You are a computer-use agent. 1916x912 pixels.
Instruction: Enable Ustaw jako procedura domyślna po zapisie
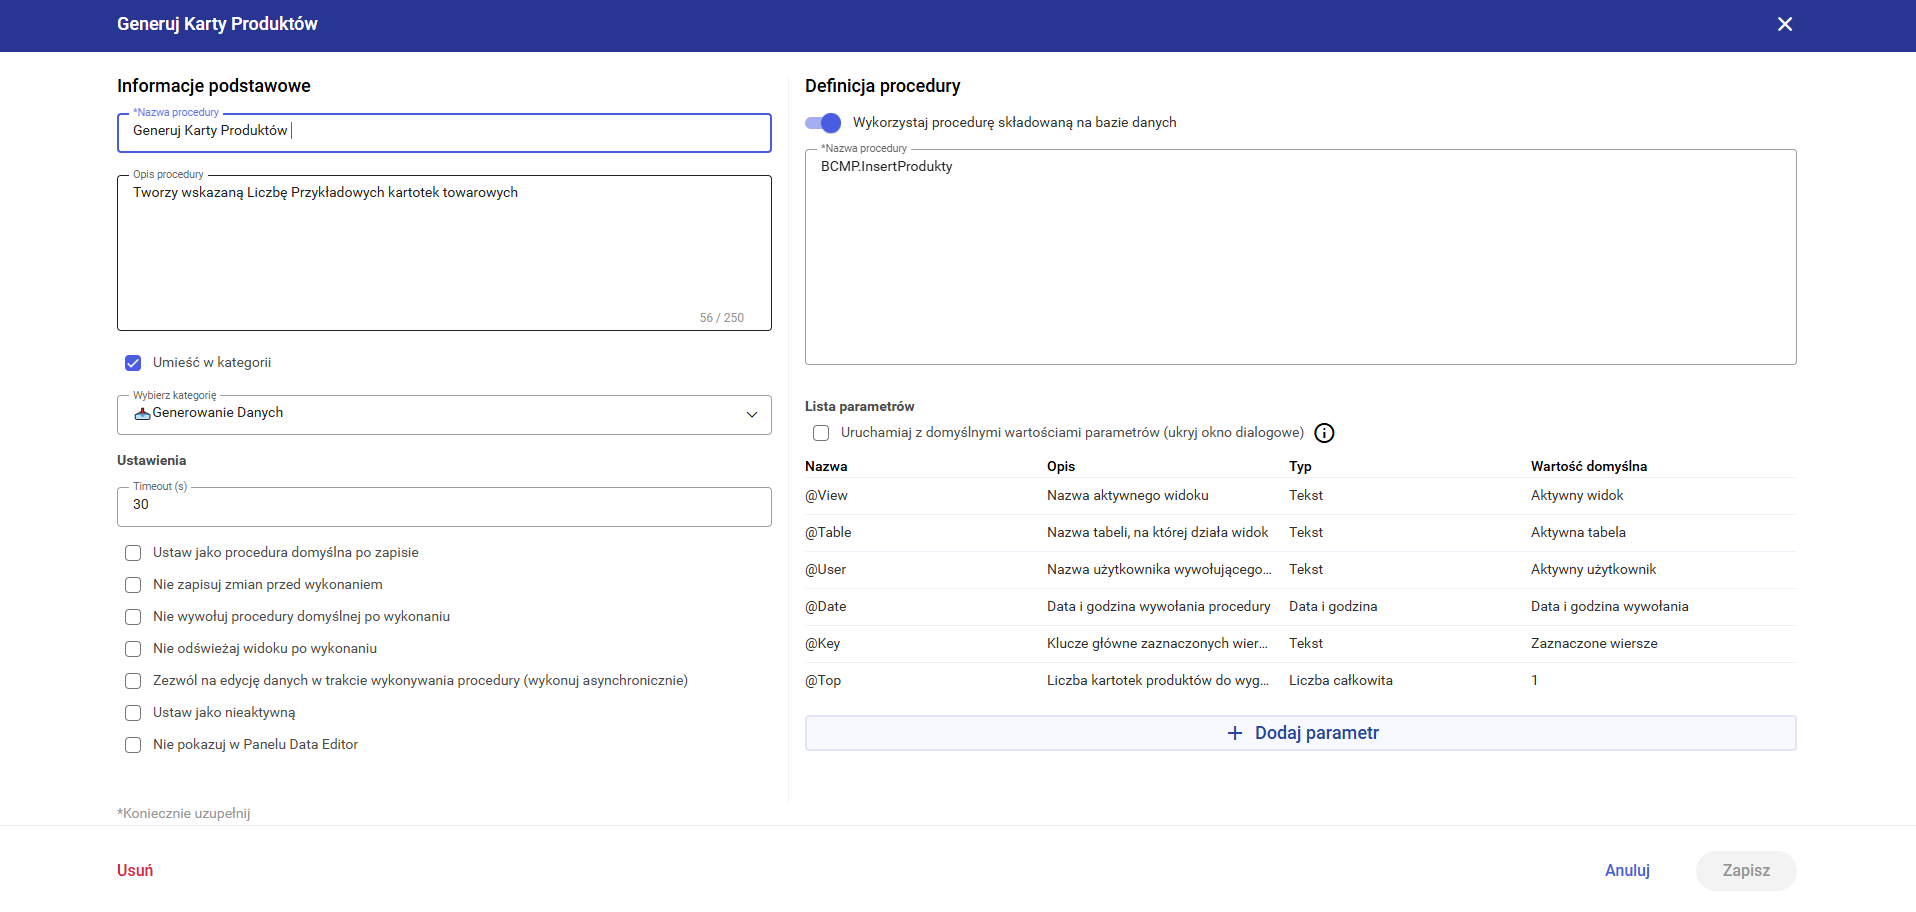coord(133,553)
